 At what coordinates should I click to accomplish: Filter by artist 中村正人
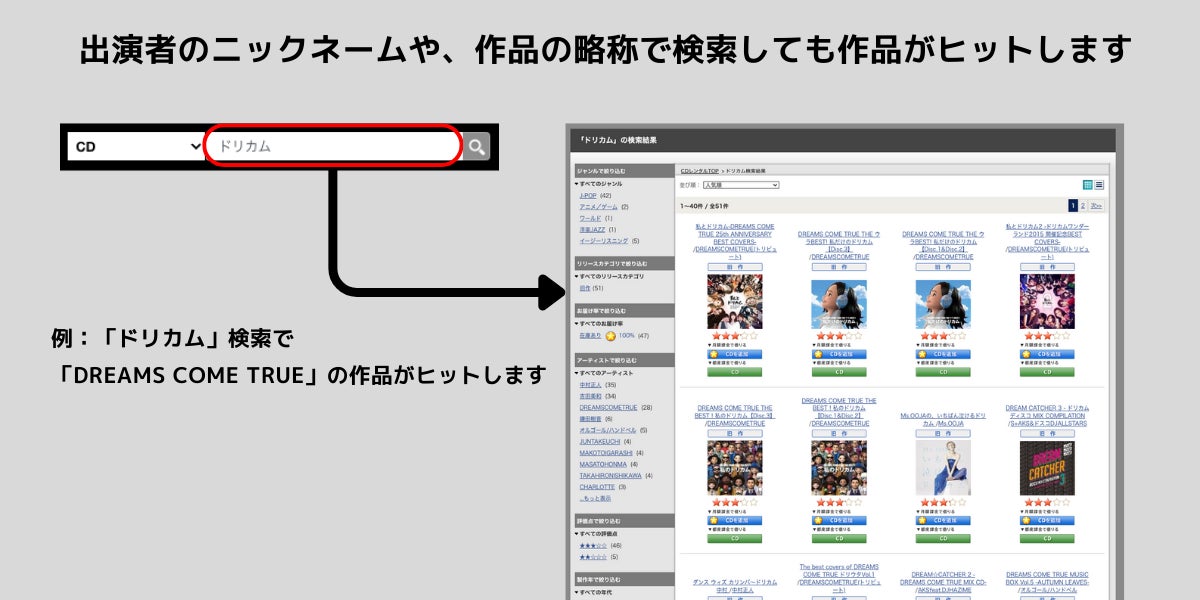click(590, 385)
